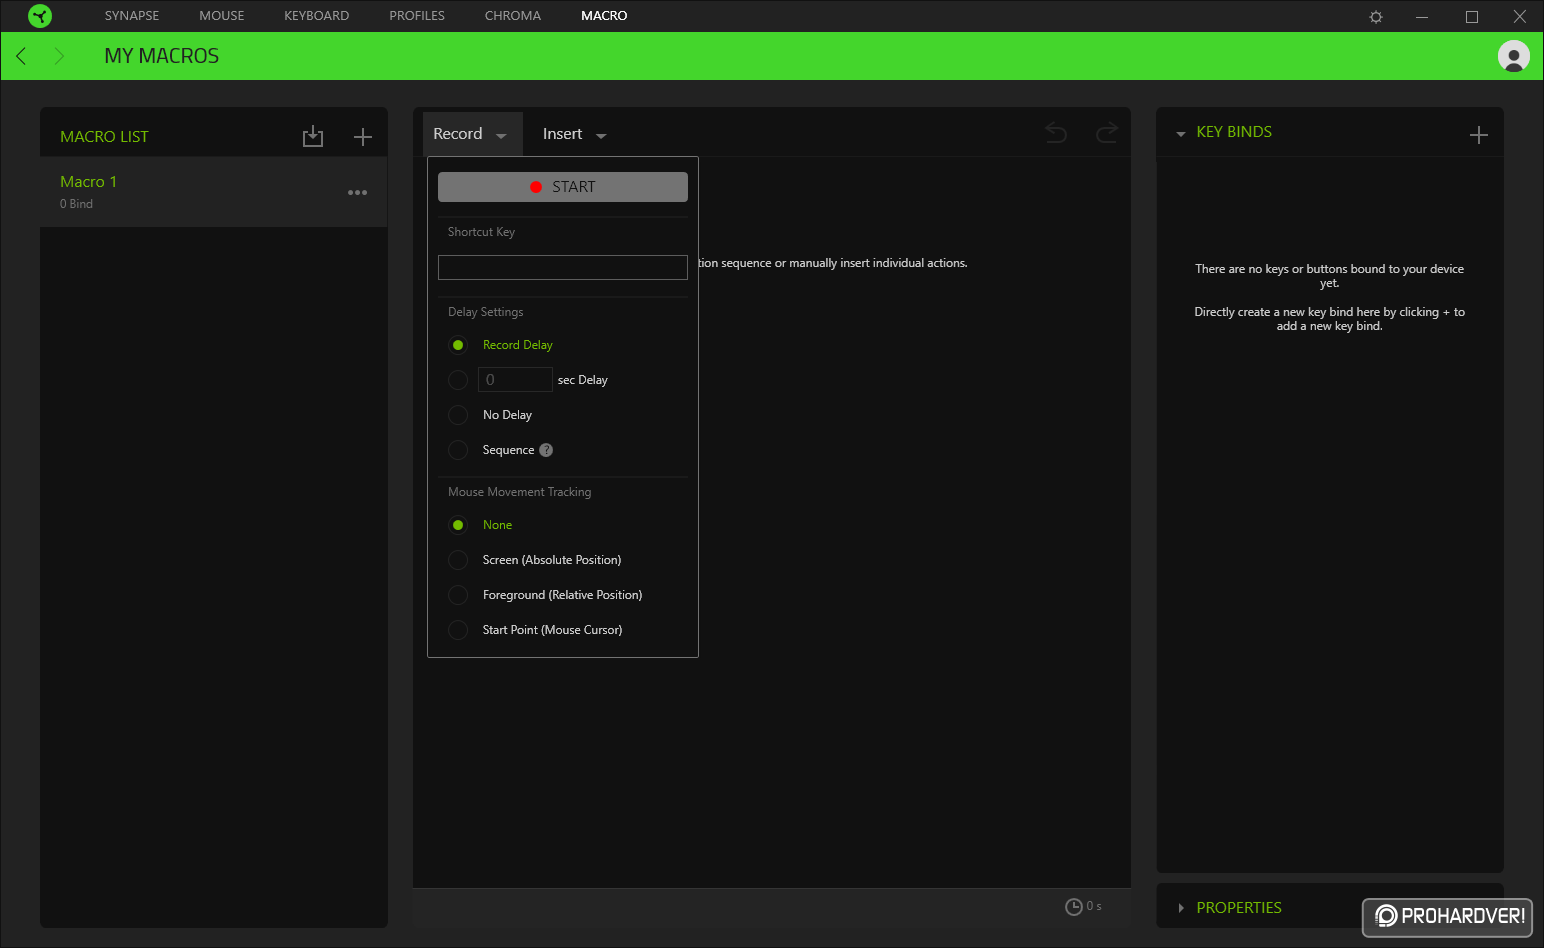1544x948 pixels.
Task: Open the MACRO tab
Action: [x=604, y=16]
